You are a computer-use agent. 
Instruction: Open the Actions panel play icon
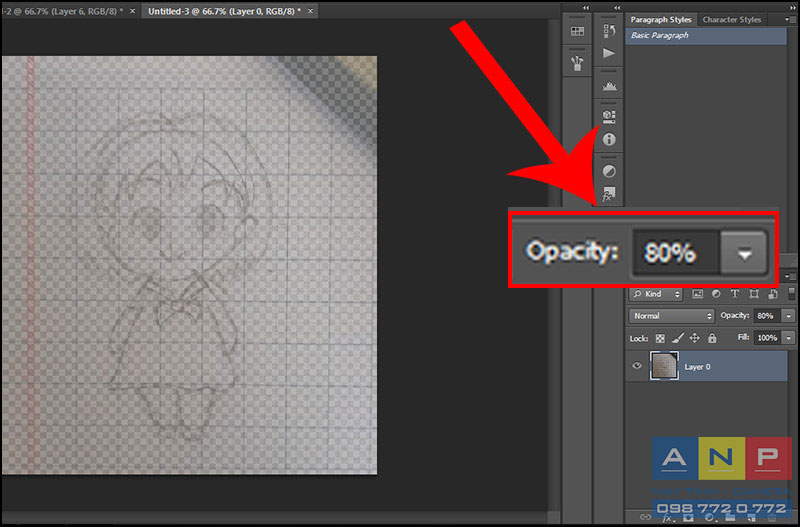click(609, 53)
